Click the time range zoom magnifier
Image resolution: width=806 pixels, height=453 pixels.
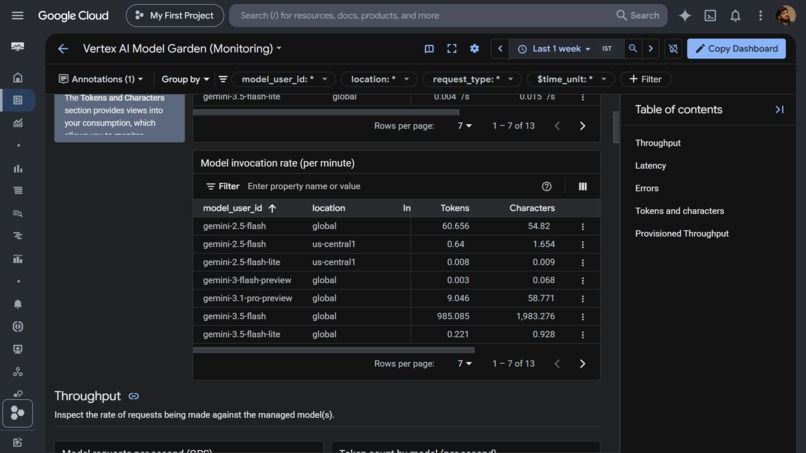tap(633, 49)
